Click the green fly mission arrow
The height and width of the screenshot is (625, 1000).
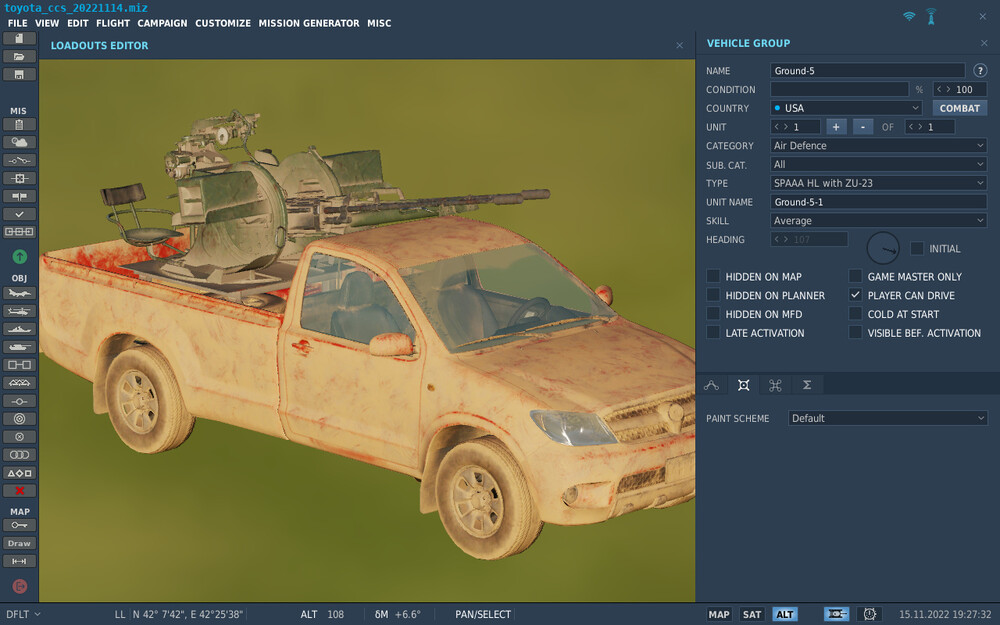coord(19,257)
